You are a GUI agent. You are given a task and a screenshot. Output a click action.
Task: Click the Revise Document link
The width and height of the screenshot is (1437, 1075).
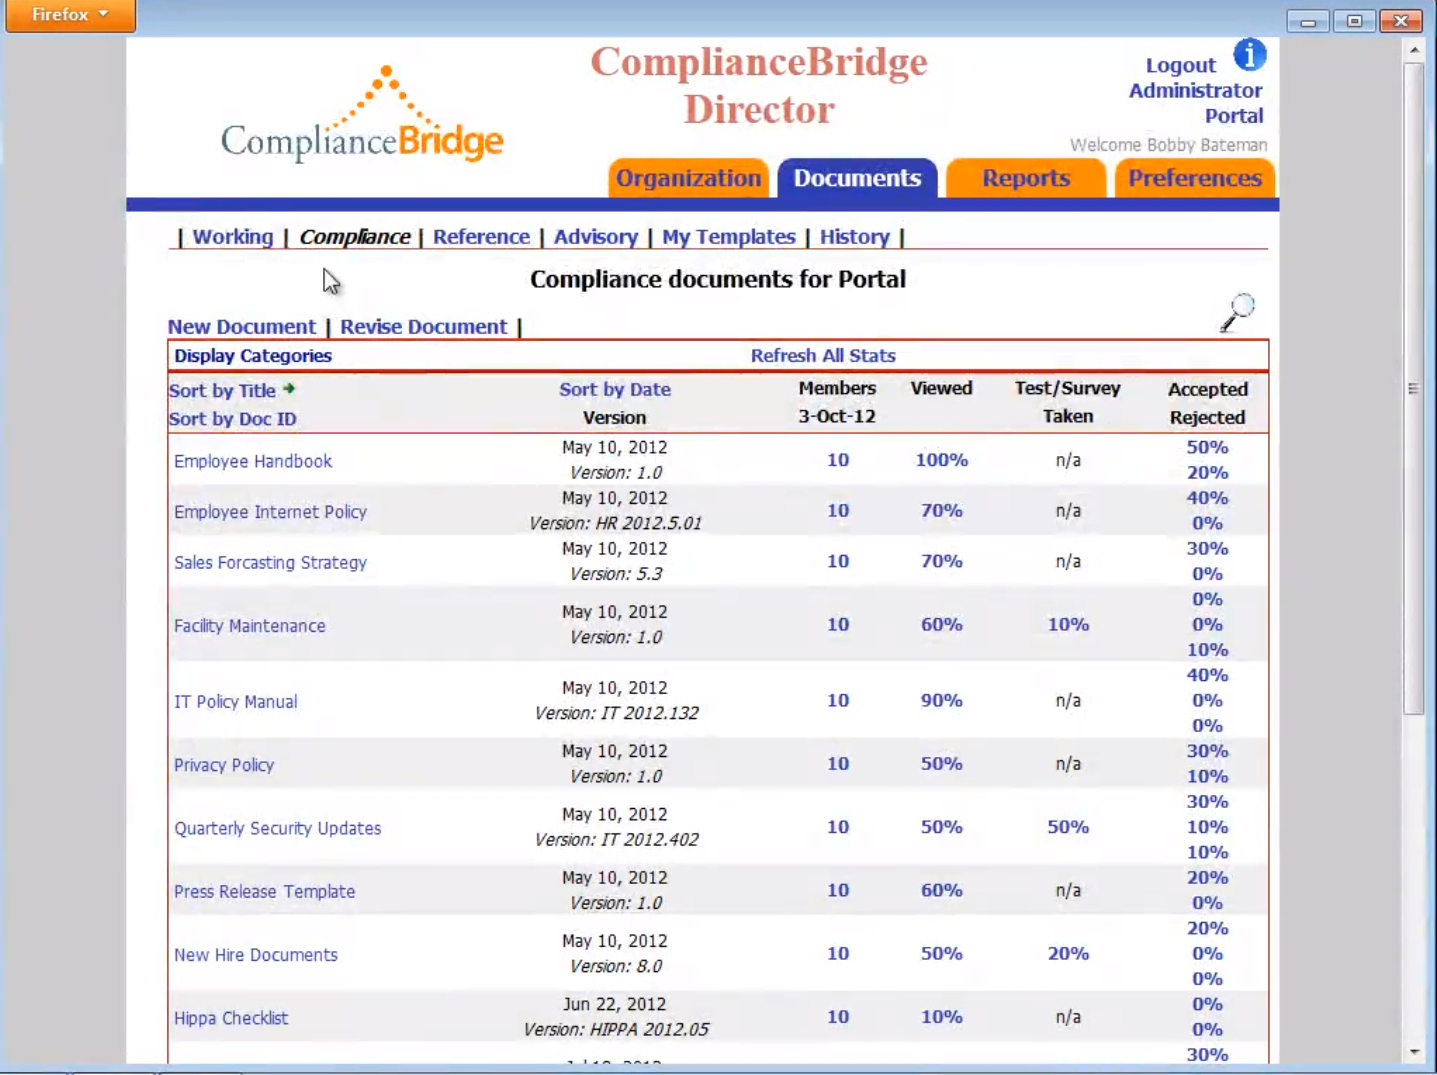pos(424,327)
